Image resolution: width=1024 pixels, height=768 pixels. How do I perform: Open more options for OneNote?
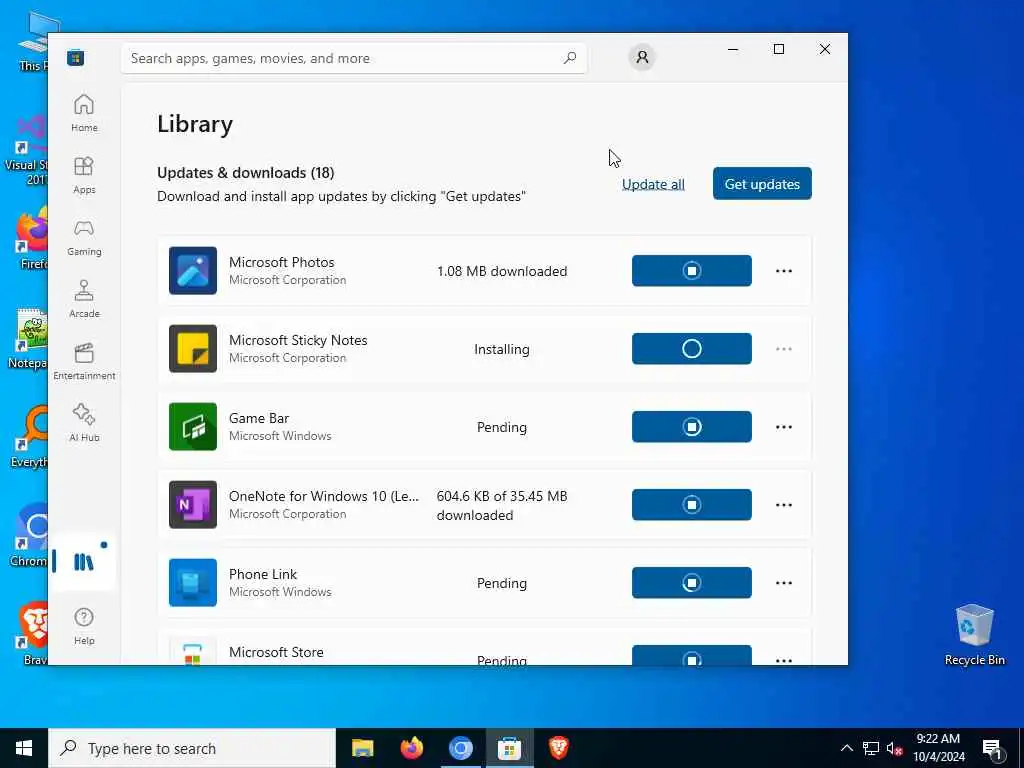pos(784,504)
